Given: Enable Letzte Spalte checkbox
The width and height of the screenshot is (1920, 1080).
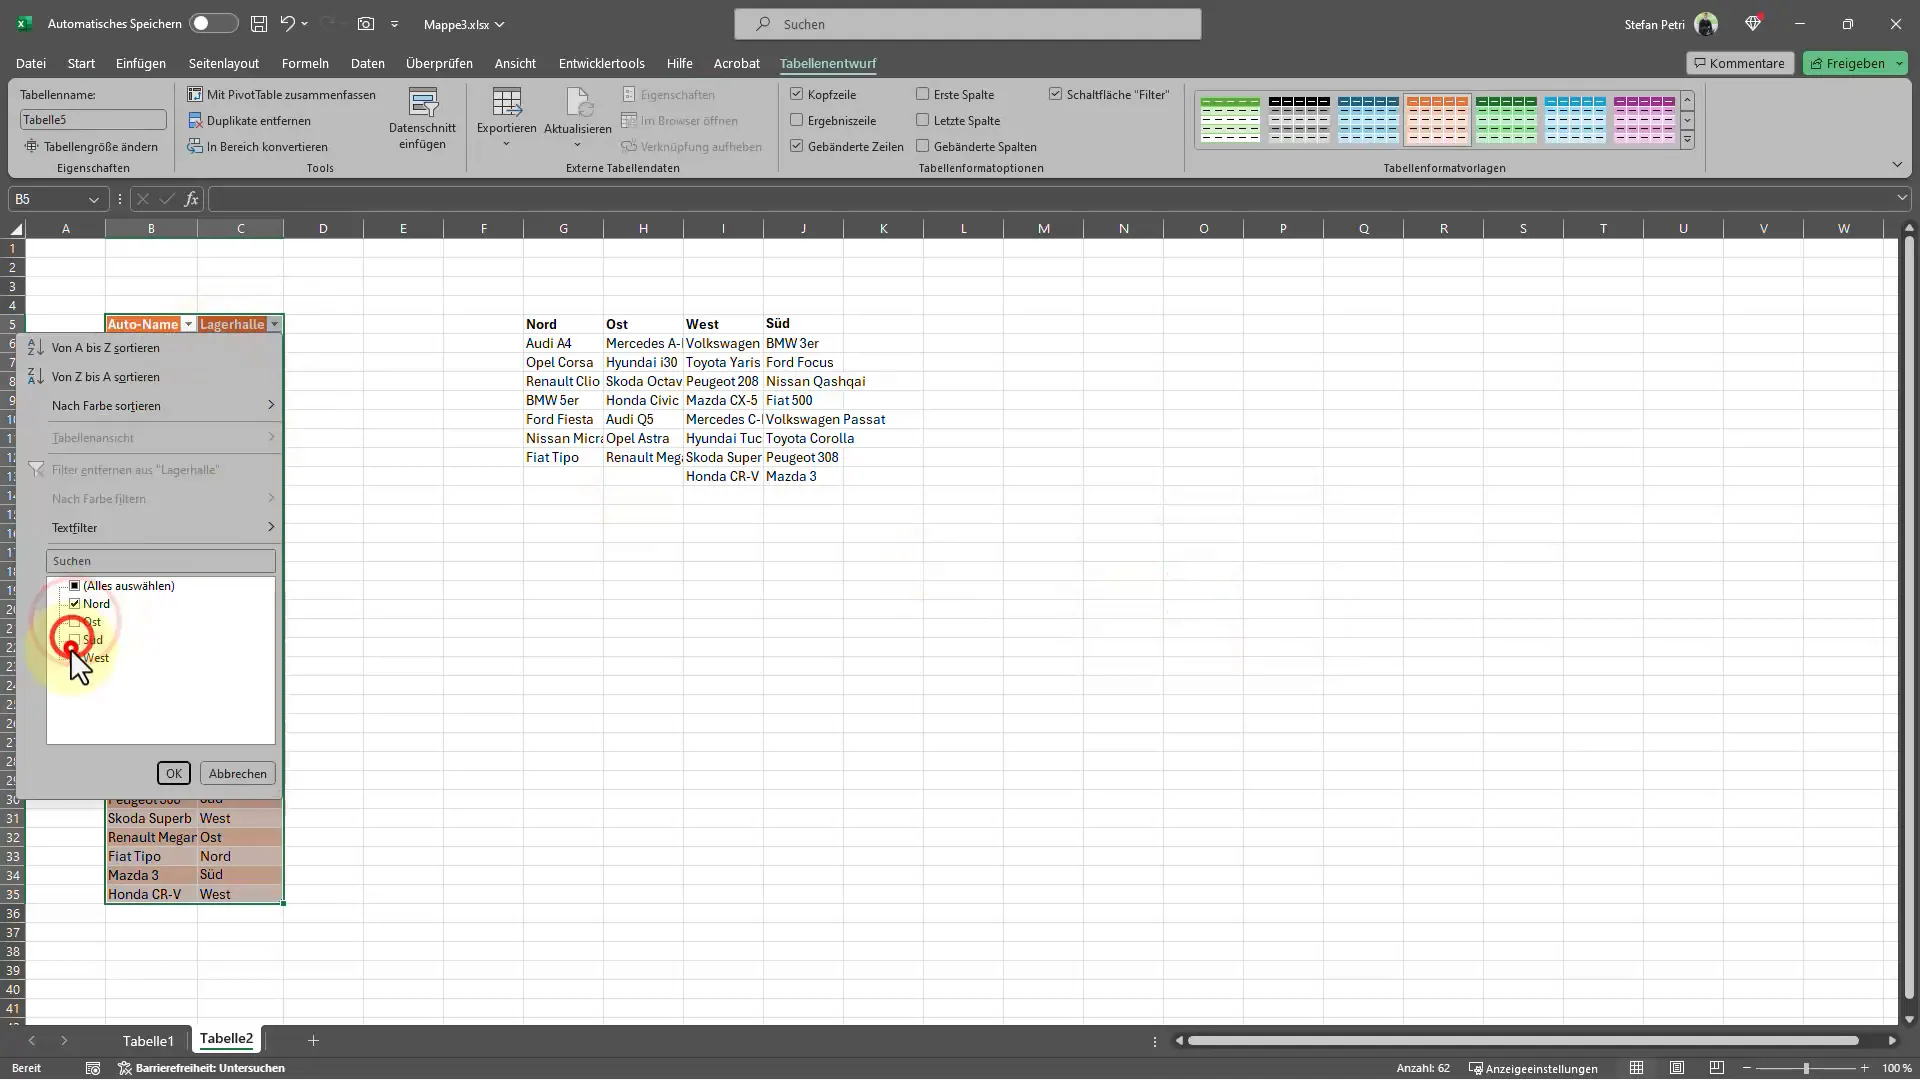Looking at the screenshot, I should click(x=922, y=120).
